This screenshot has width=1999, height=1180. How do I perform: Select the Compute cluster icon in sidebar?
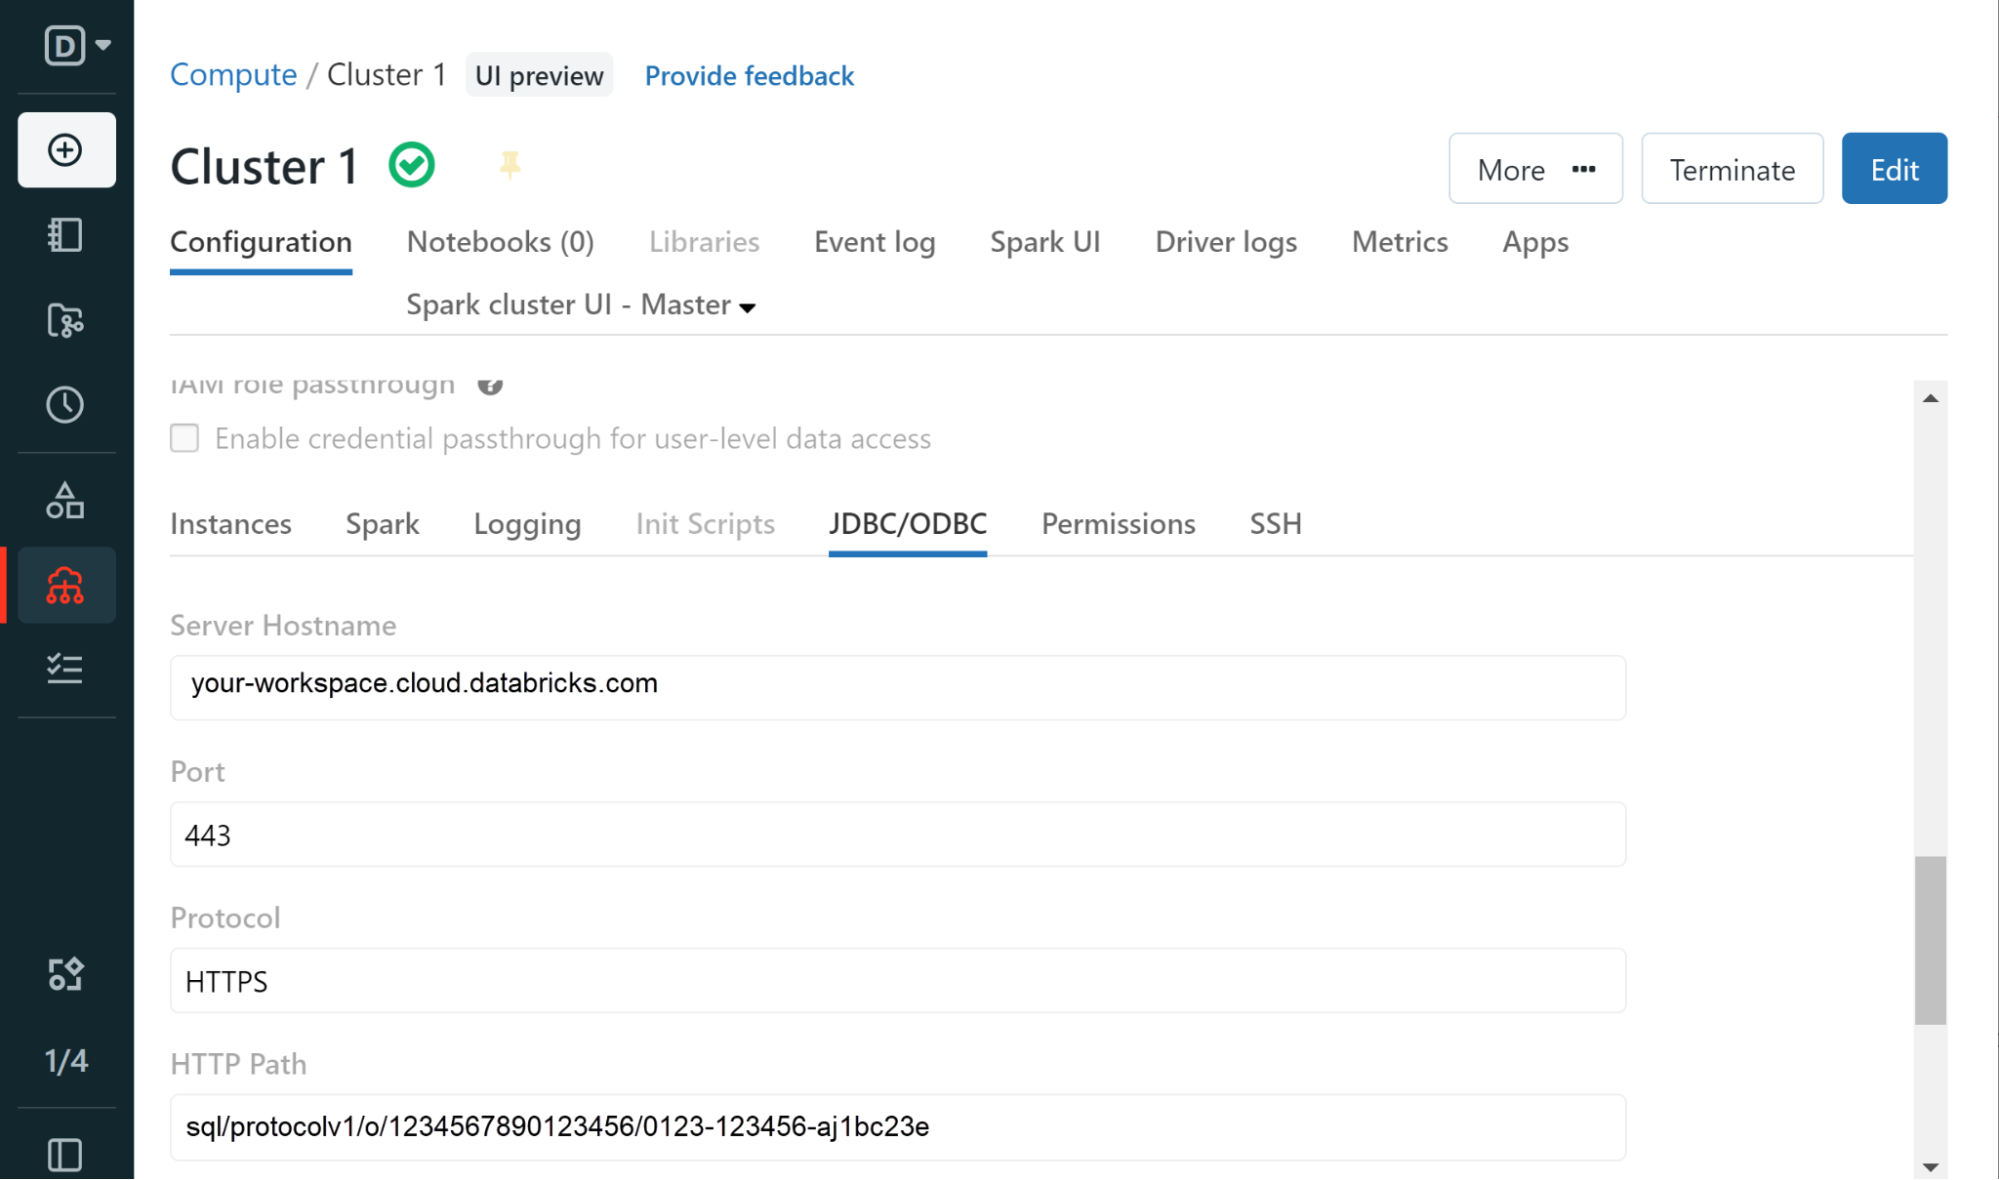click(66, 585)
